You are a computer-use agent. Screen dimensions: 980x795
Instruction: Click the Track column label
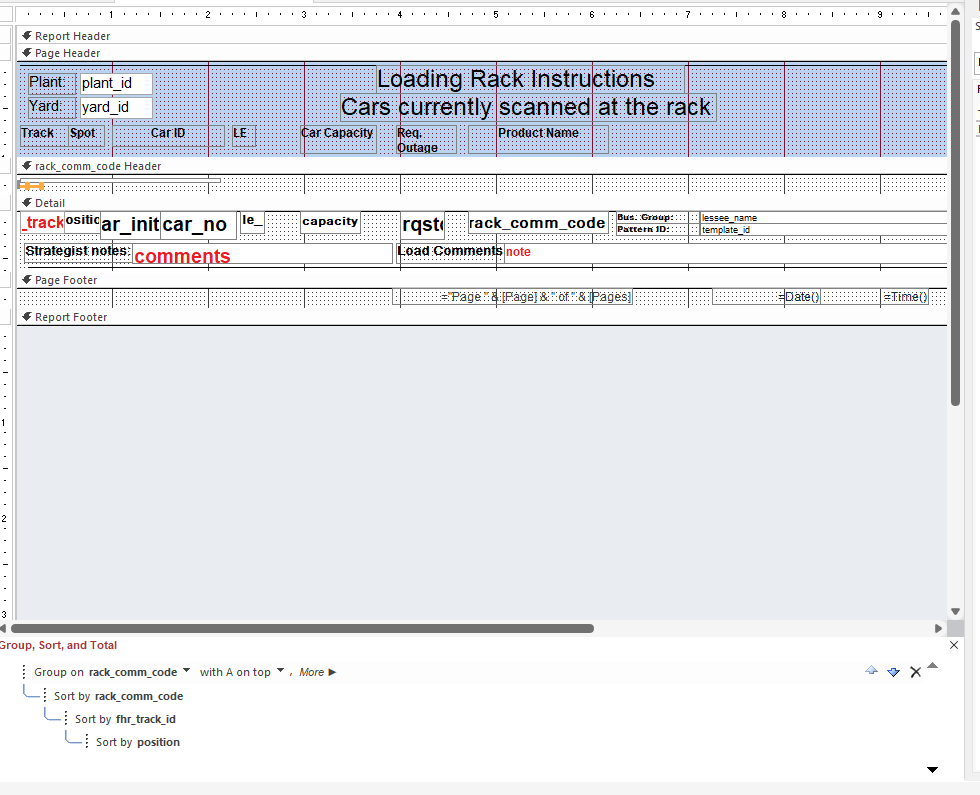(43, 134)
